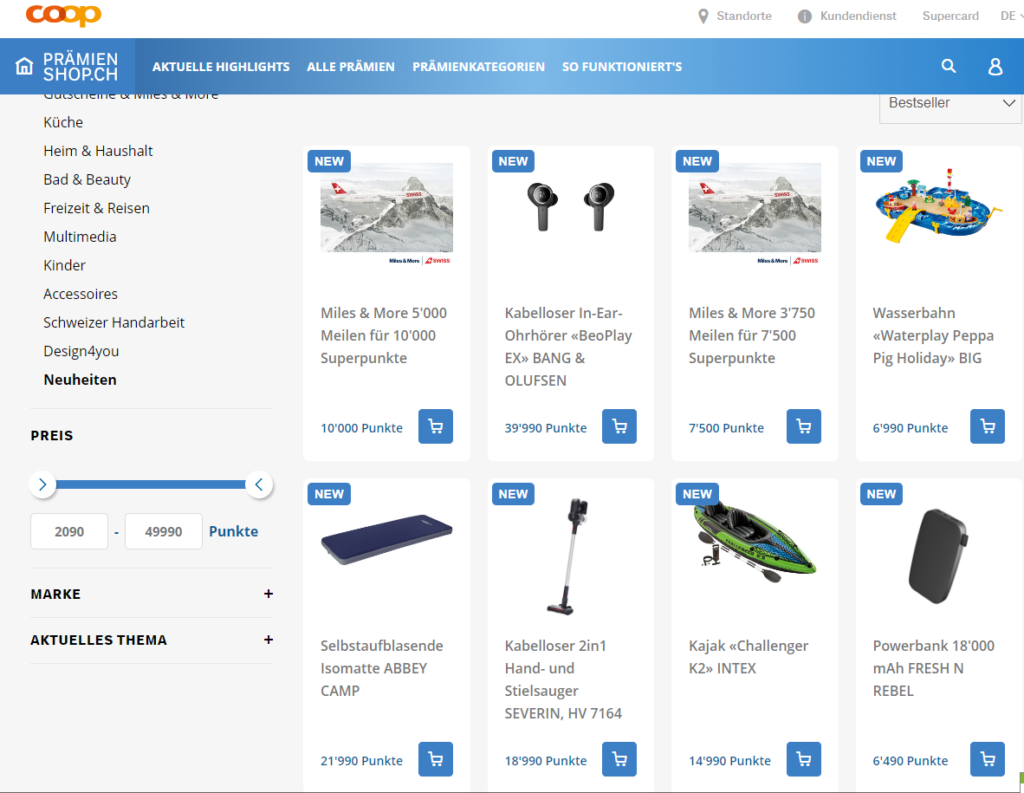Viewport: 1024px width, 793px height.
Task: Select the Kinder category
Action: (65, 265)
